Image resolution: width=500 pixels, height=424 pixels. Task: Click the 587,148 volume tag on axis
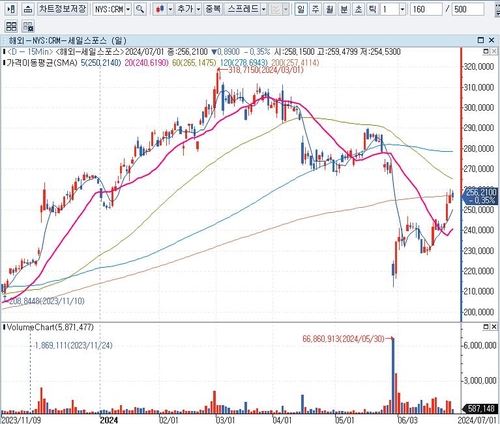coord(481,408)
